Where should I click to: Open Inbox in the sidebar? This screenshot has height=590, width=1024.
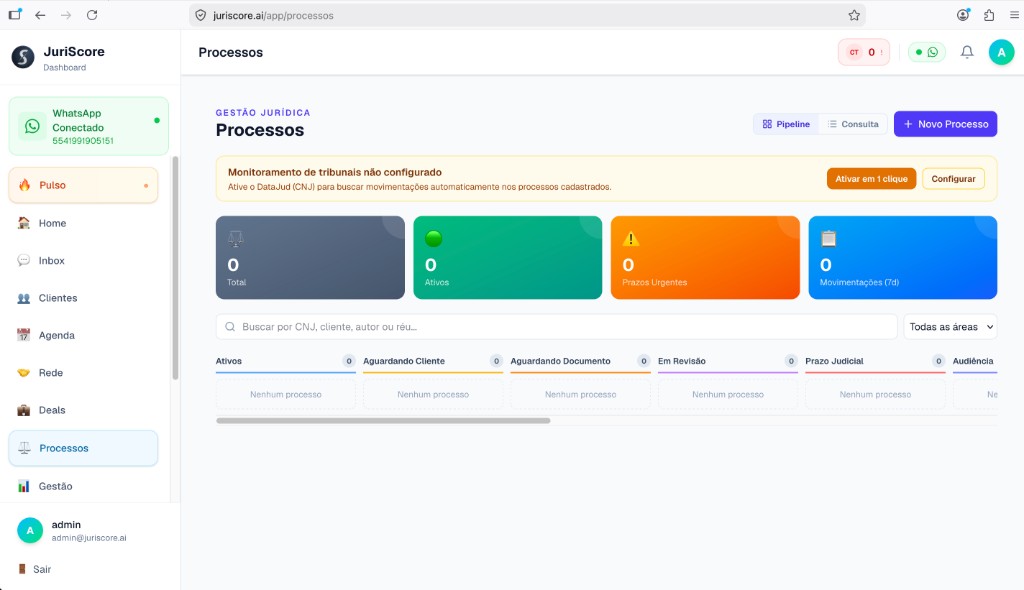[x=83, y=260]
